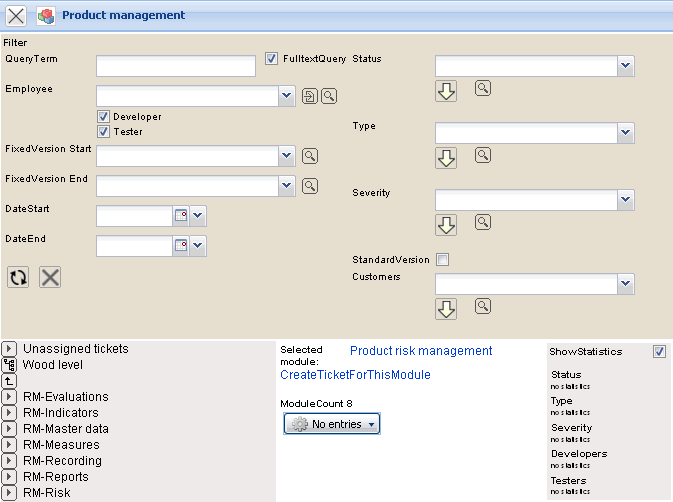Click into the QueryTerm text field
Image resolution: width=673 pixels, height=502 pixels.
point(176,66)
